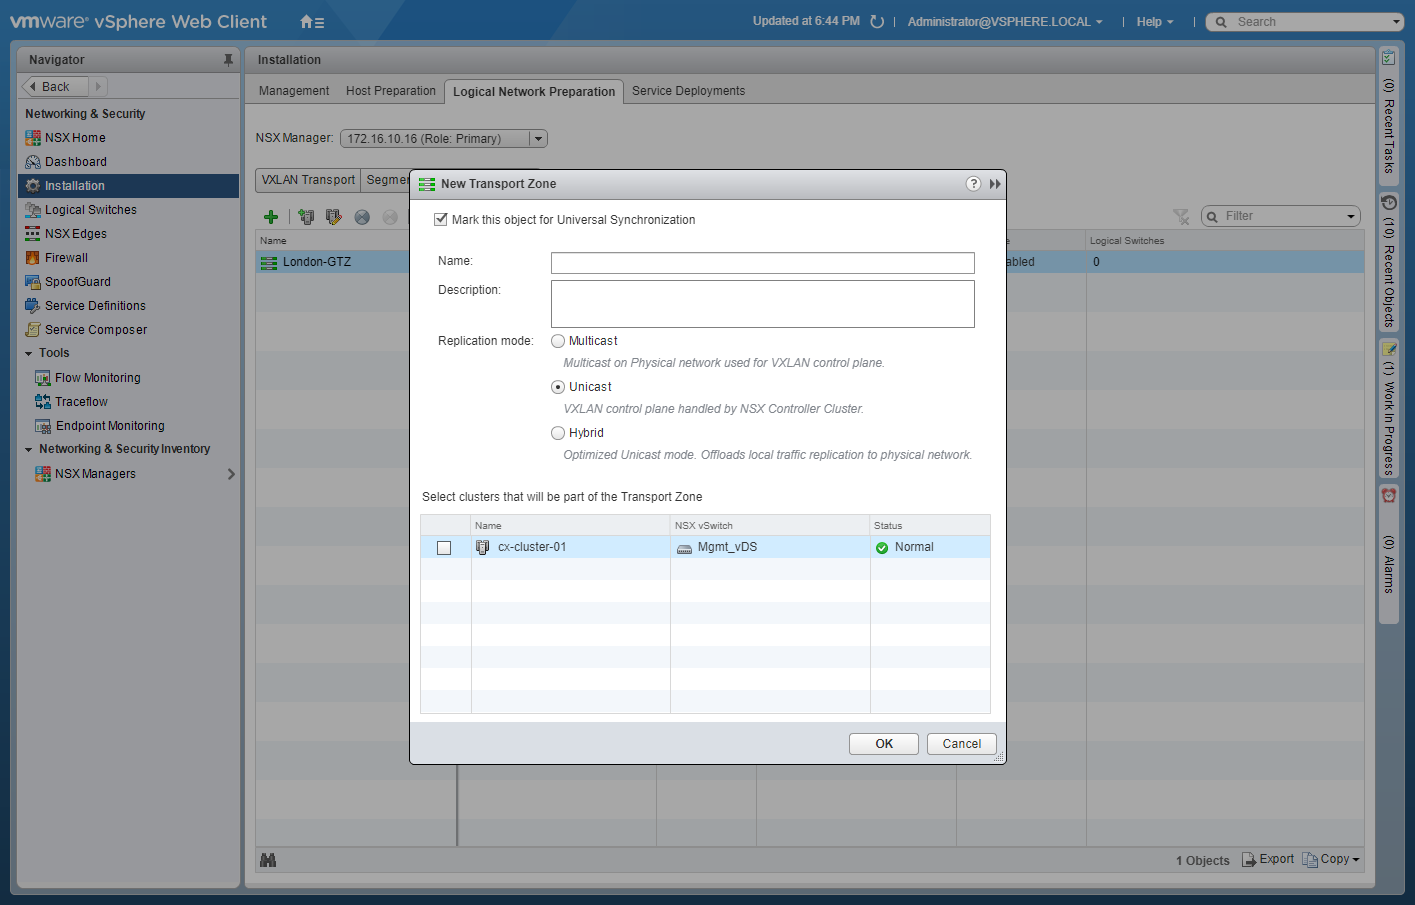This screenshot has width=1415, height=905.
Task: Open the NSX Edges item in Navigator
Action: point(75,234)
